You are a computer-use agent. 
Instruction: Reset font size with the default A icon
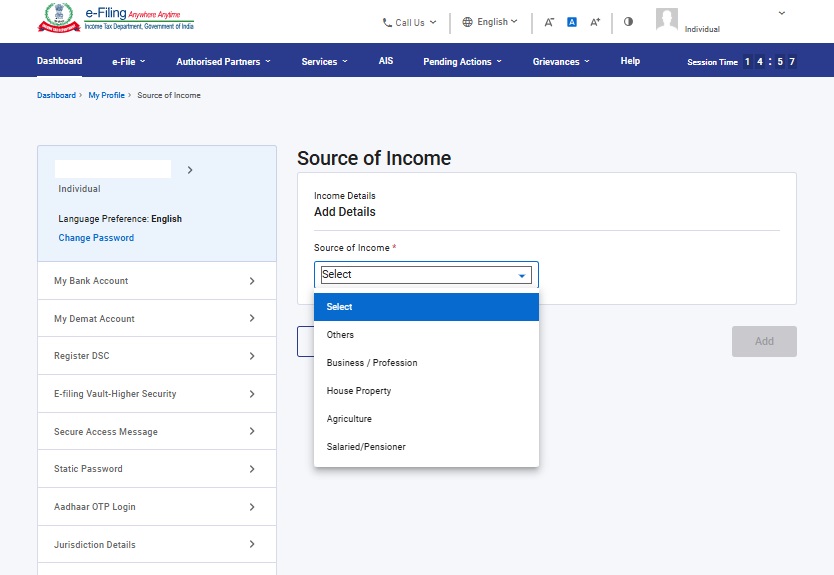572,22
